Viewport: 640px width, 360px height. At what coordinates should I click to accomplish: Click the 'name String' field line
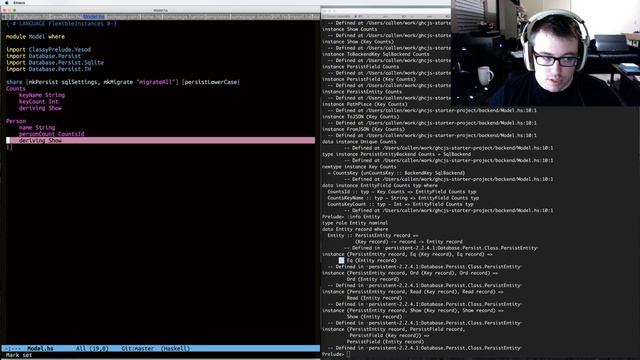click(37, 128)
